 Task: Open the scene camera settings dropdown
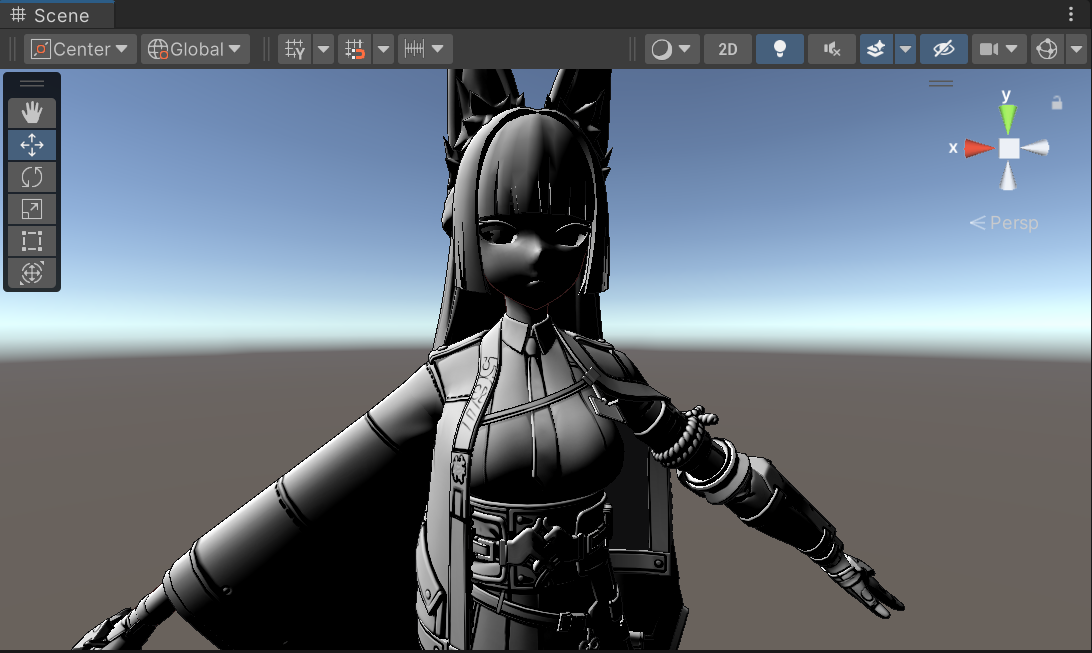point(1000,49)
